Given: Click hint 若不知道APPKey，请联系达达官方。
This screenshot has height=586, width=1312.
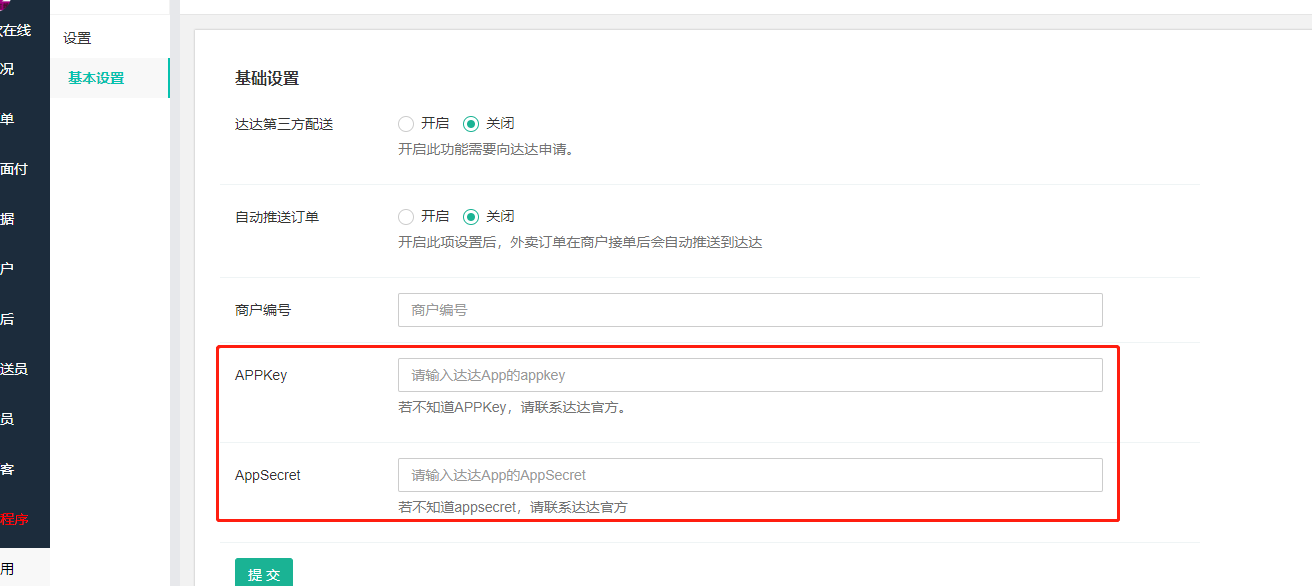Looking at the screenshot, I should point(513,408).
